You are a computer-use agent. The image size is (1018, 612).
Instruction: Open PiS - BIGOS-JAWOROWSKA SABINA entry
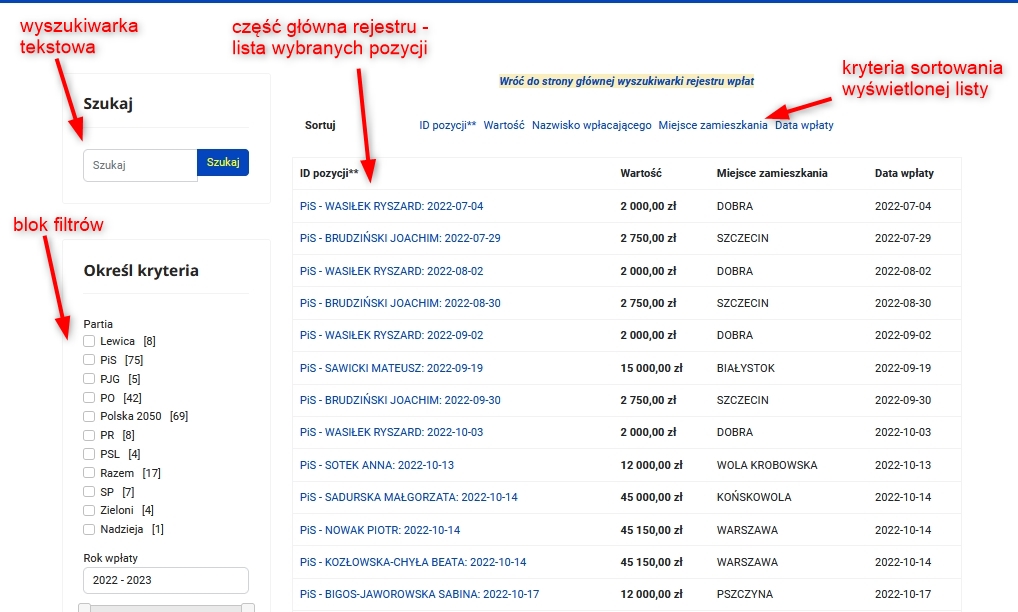[x=419, y=594]
